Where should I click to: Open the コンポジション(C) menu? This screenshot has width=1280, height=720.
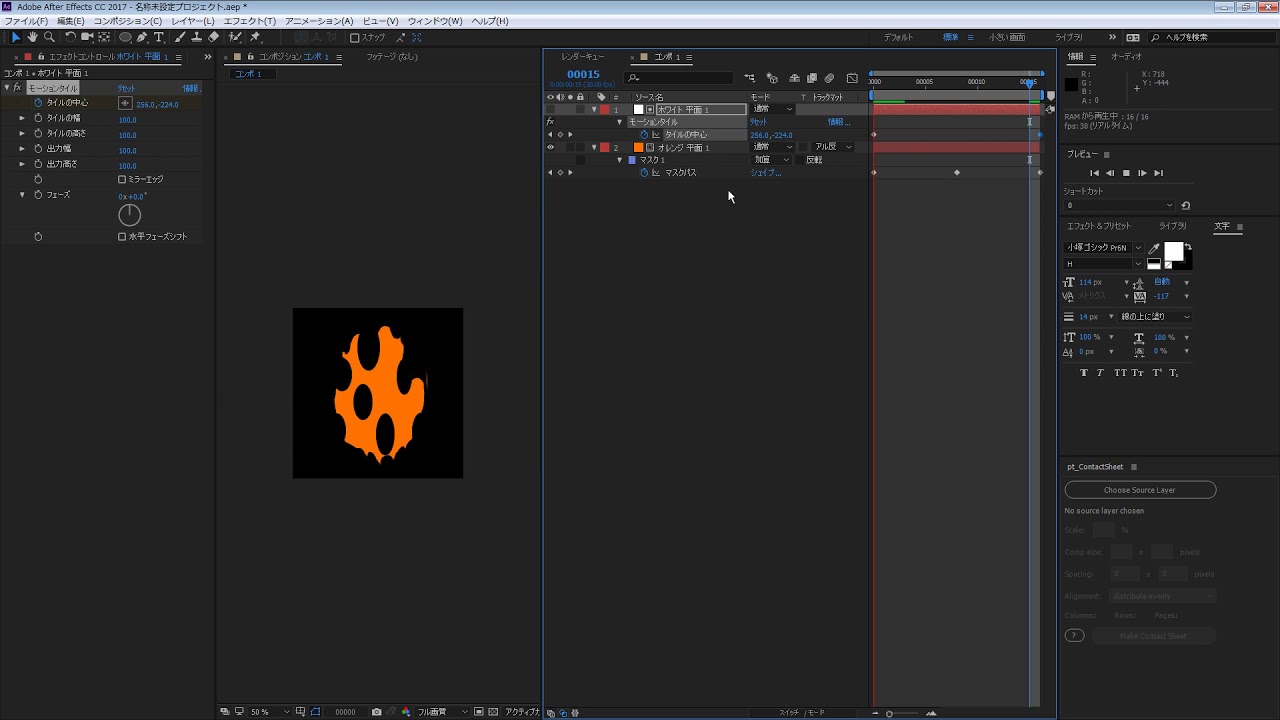(x=128, y=21)
